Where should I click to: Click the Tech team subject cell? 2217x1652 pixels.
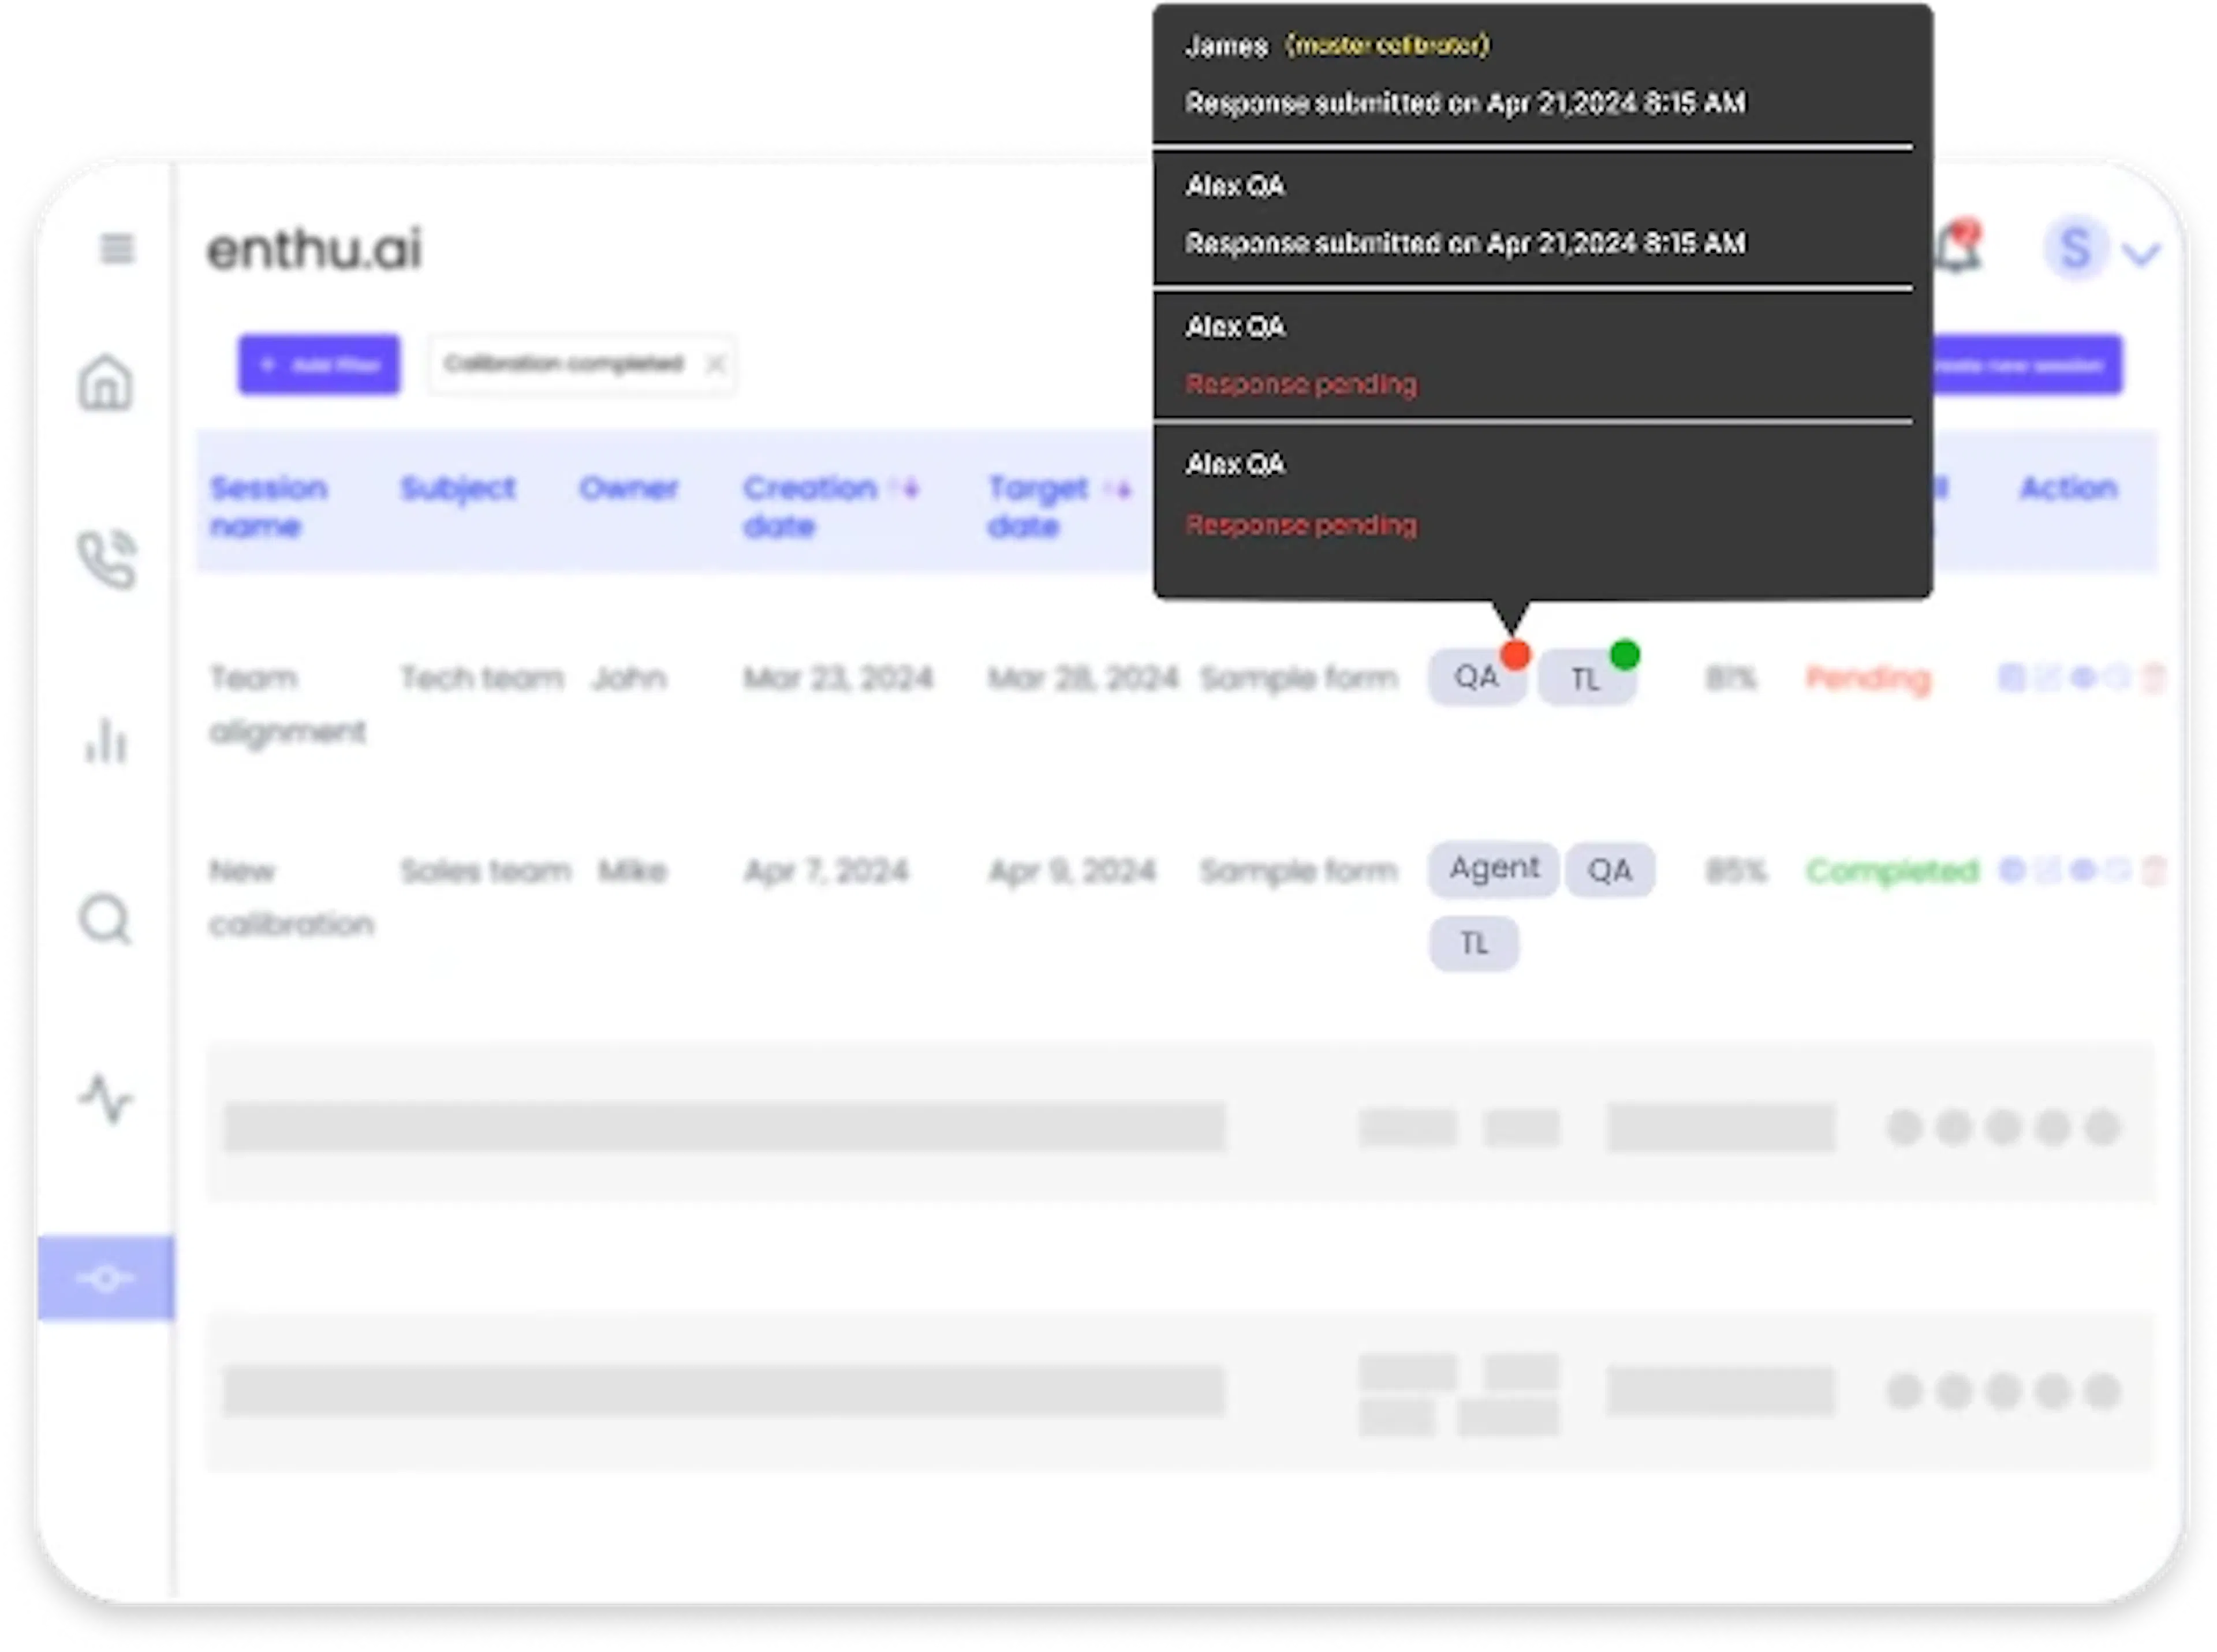(482, 678)
